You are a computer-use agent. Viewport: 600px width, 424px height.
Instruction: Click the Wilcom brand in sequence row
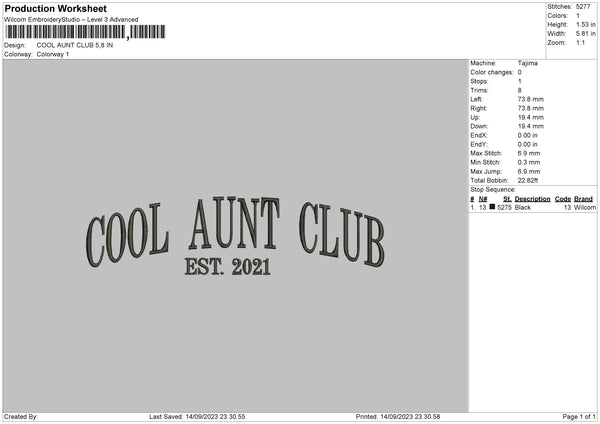coord(585,207)
